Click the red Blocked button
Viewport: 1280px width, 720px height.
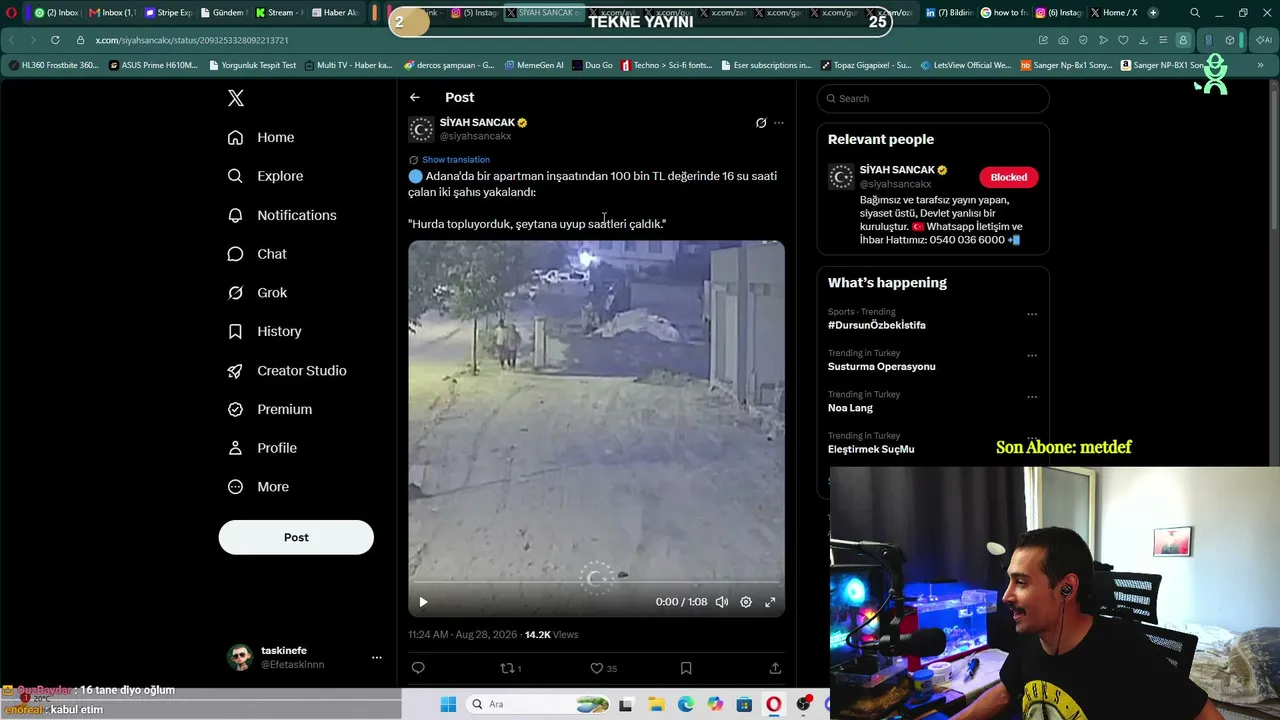(1008, 177)
